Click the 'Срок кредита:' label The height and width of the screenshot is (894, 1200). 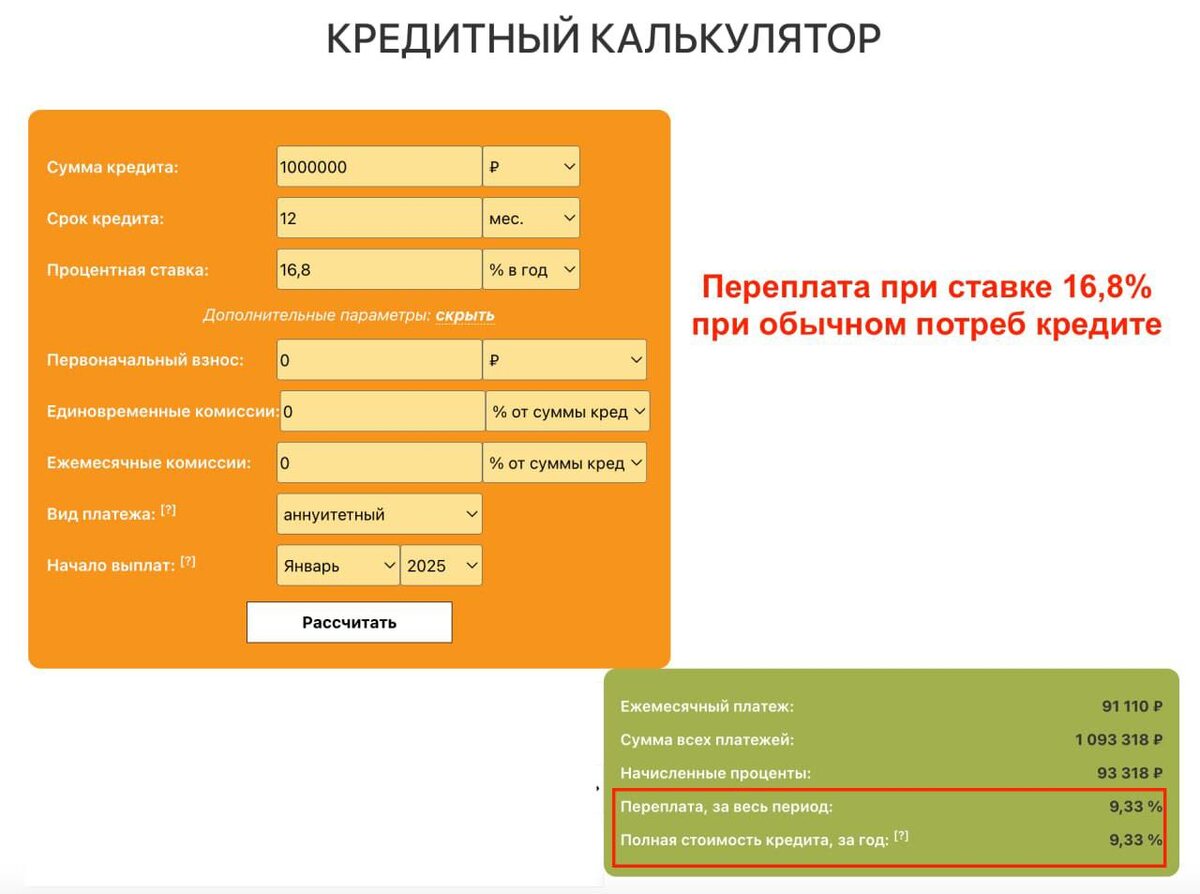[x=105, y=218]
